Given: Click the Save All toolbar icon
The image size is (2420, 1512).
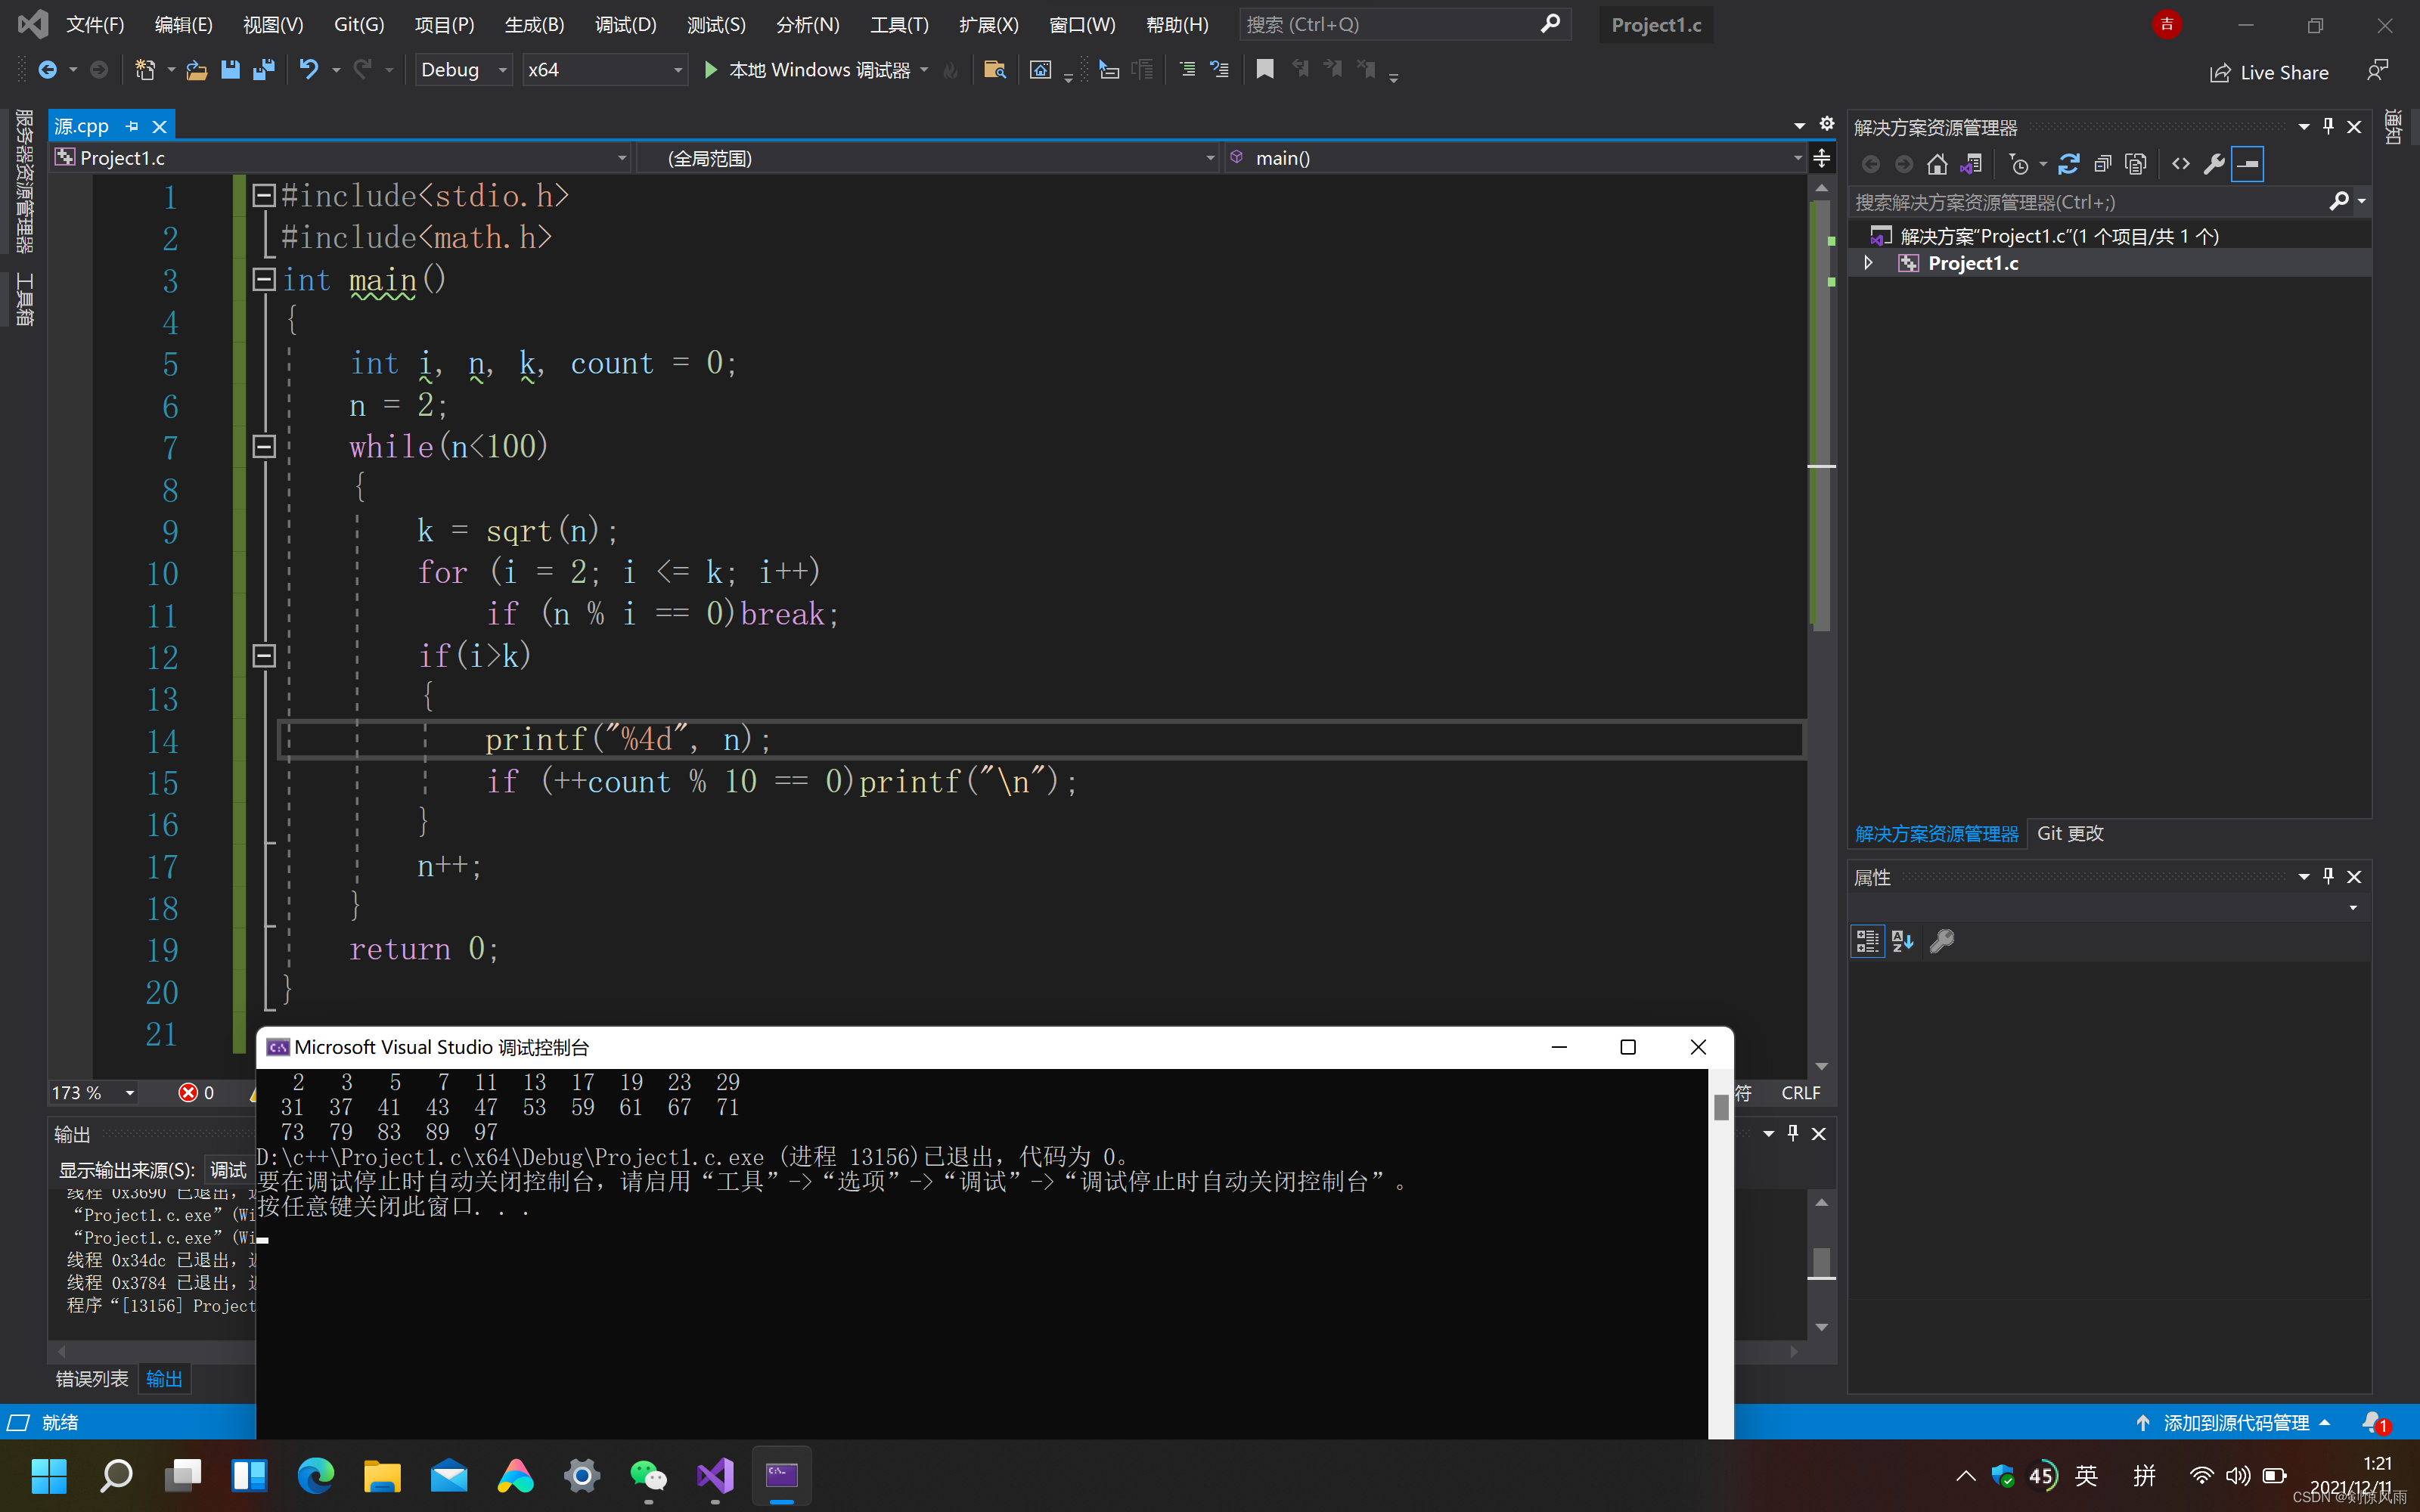Looking at the screenshot, I should tap(264, 70).
